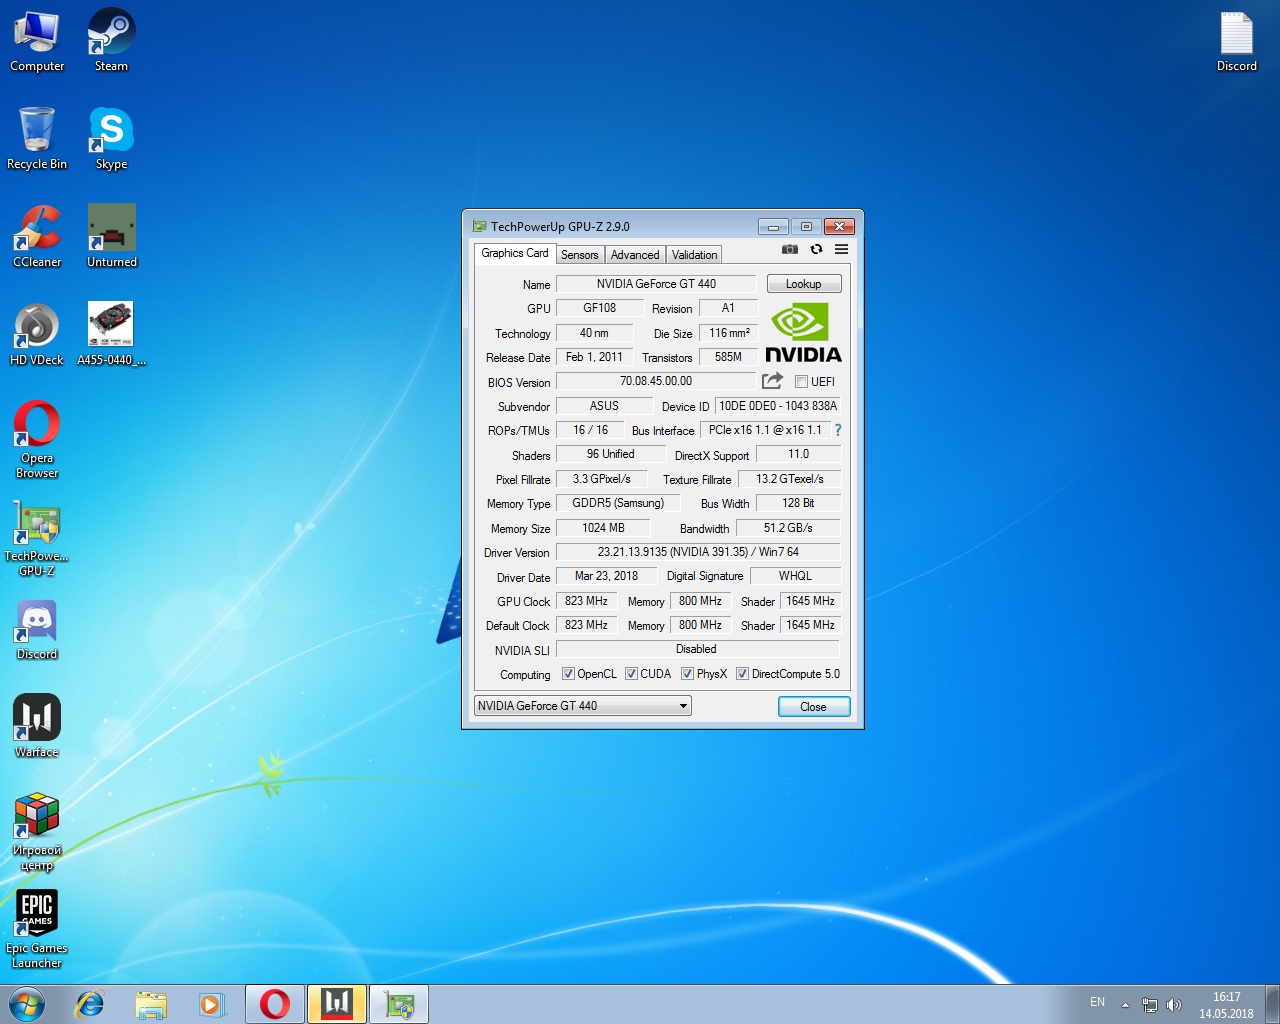The width and height of the screenshot is (1280, 1024).
Task: Click the Bus Interface question mark
Action: point(838,430)
